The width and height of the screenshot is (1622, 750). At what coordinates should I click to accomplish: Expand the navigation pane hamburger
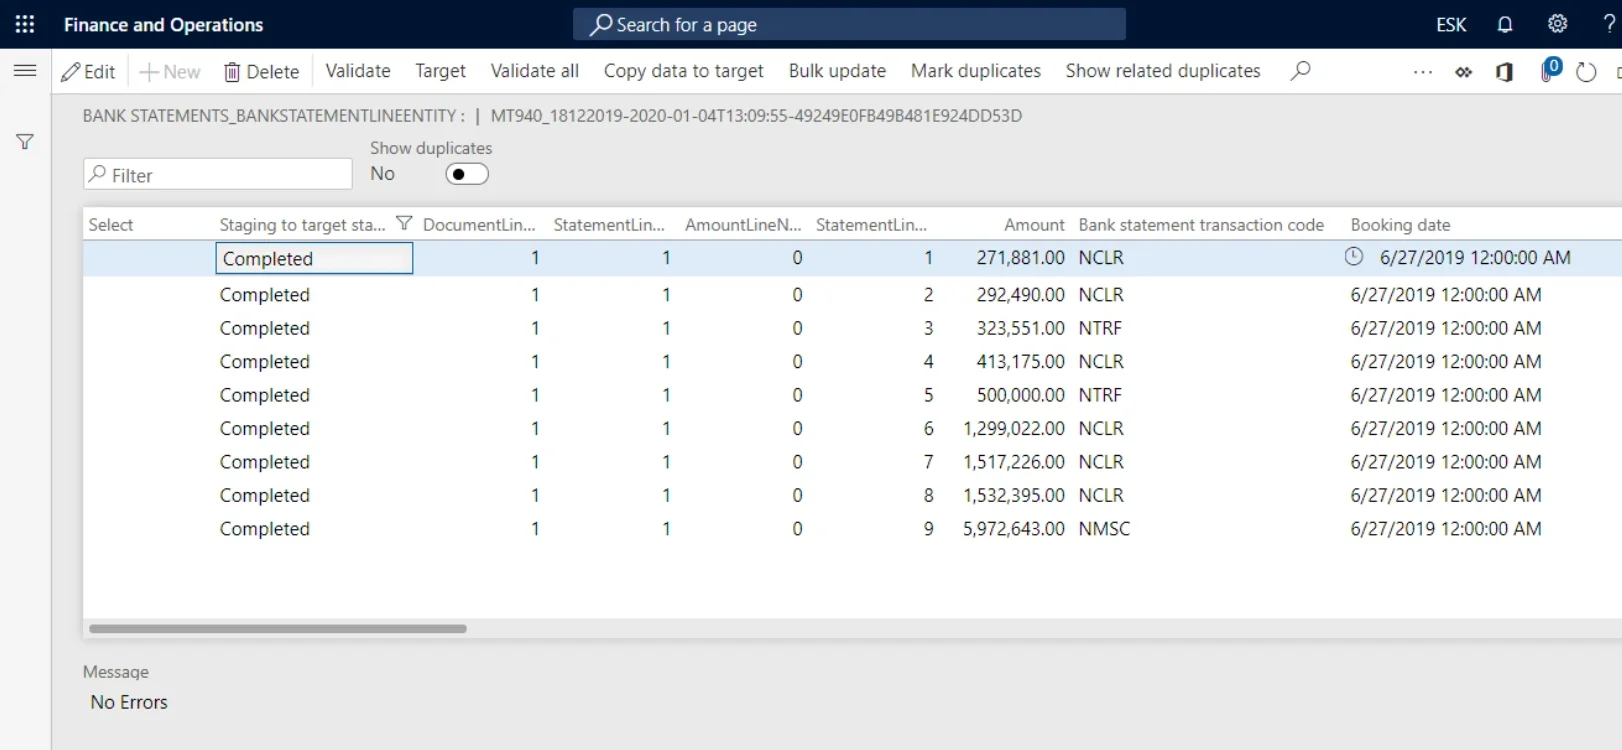[x=25, y=70]
